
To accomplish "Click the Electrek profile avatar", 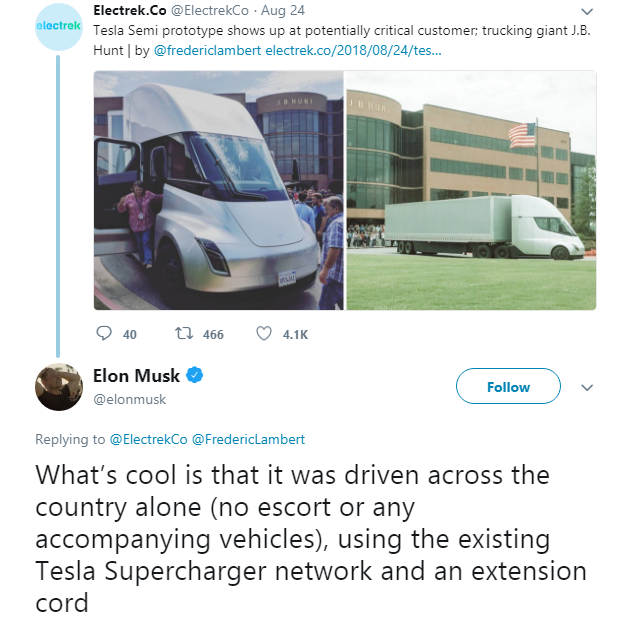I will click(x=59, y=26).
